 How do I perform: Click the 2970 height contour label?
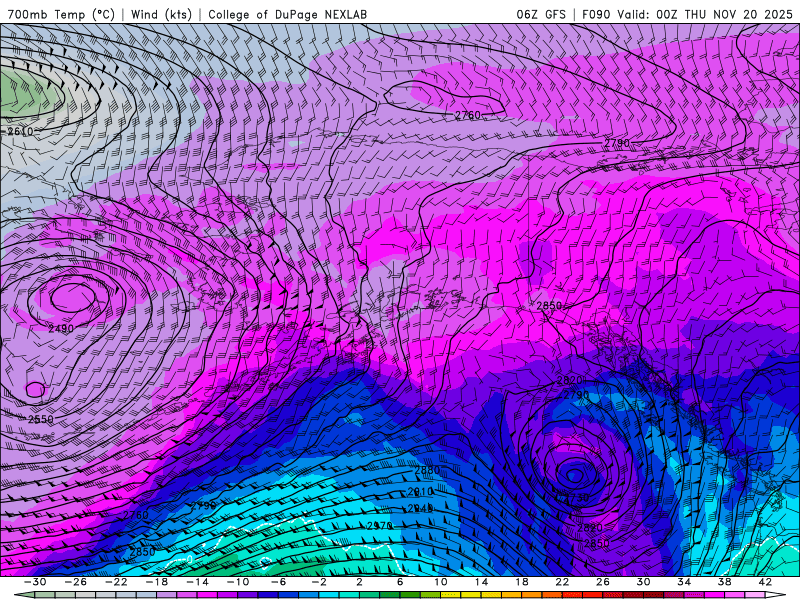point(380,526)
